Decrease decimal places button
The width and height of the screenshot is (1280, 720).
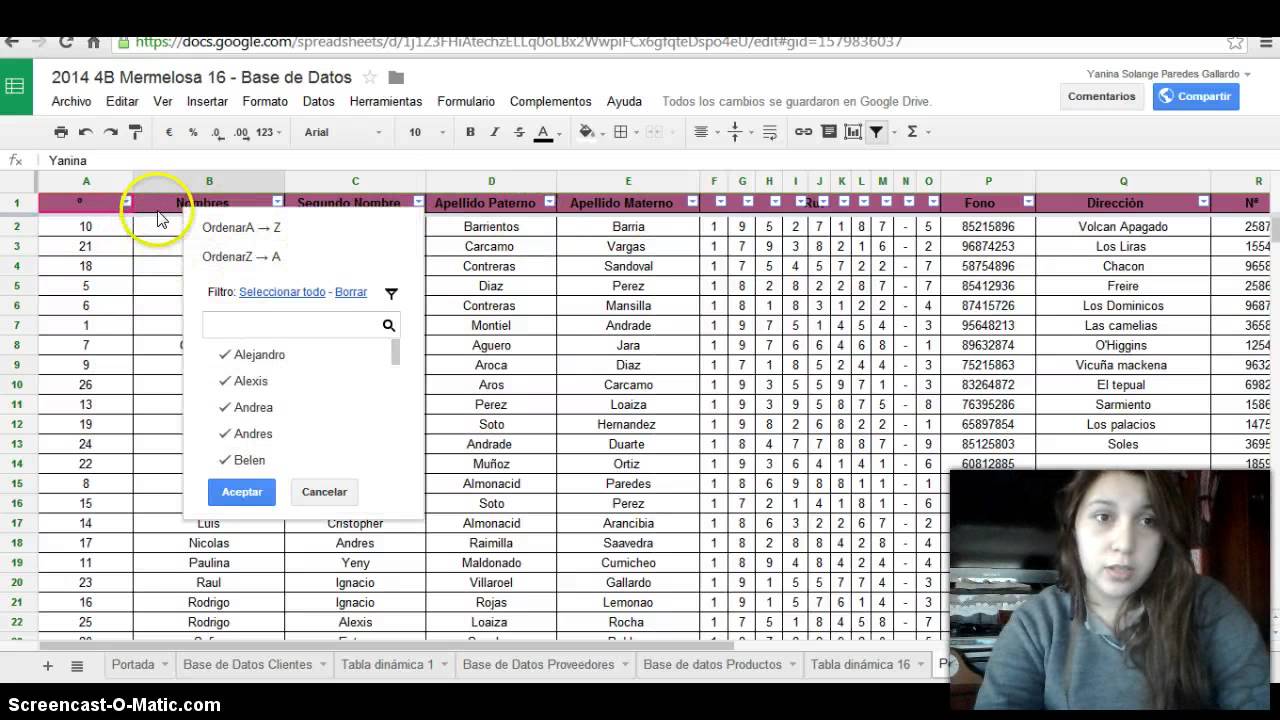coord(217,132)
